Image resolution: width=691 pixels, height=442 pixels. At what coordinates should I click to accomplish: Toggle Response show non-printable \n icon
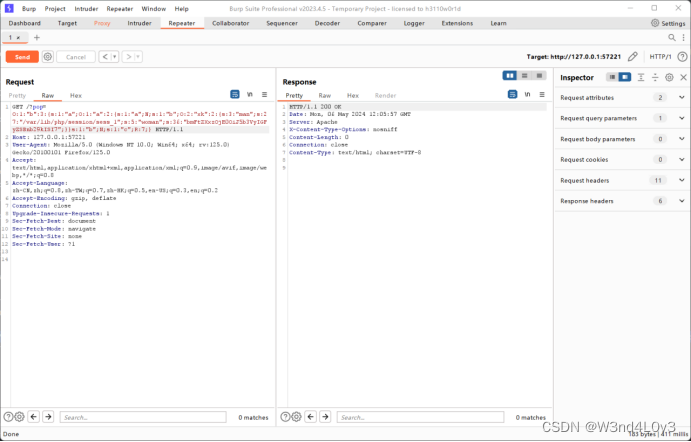pos(527,94)
